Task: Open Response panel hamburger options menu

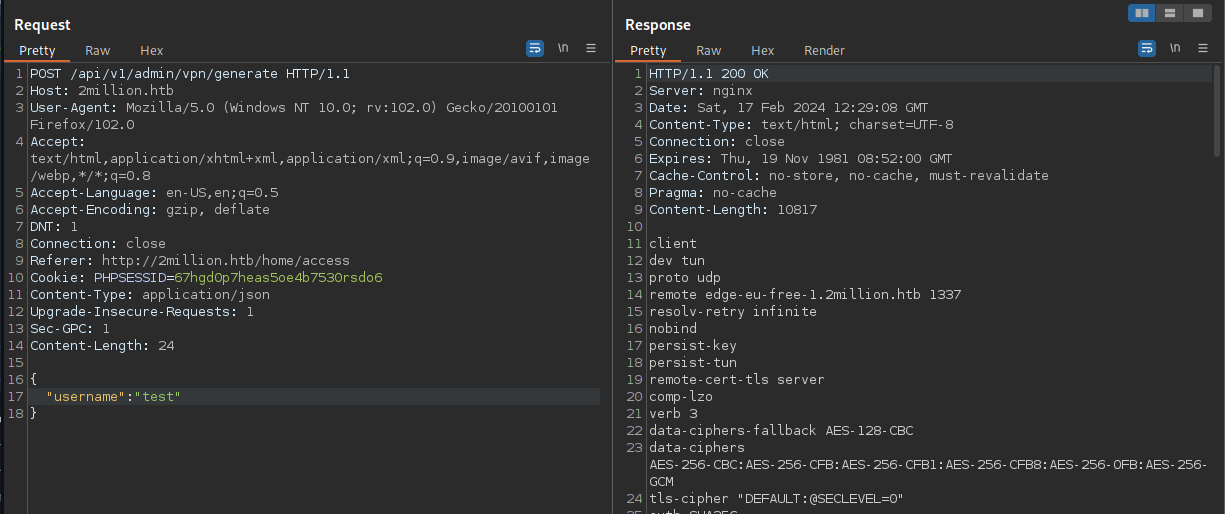Action: pyautogui.click(x=1202, y=48)
